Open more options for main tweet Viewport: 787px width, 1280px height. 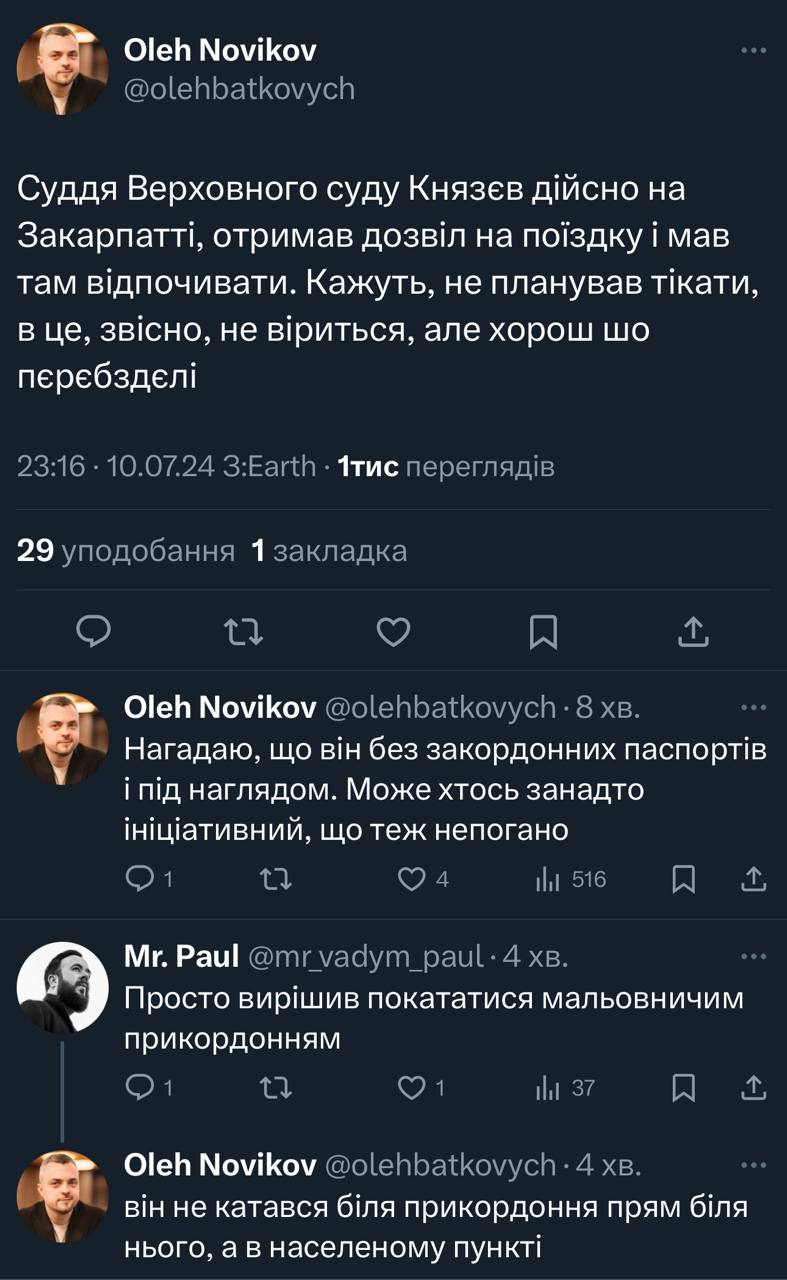click(752, 50)
